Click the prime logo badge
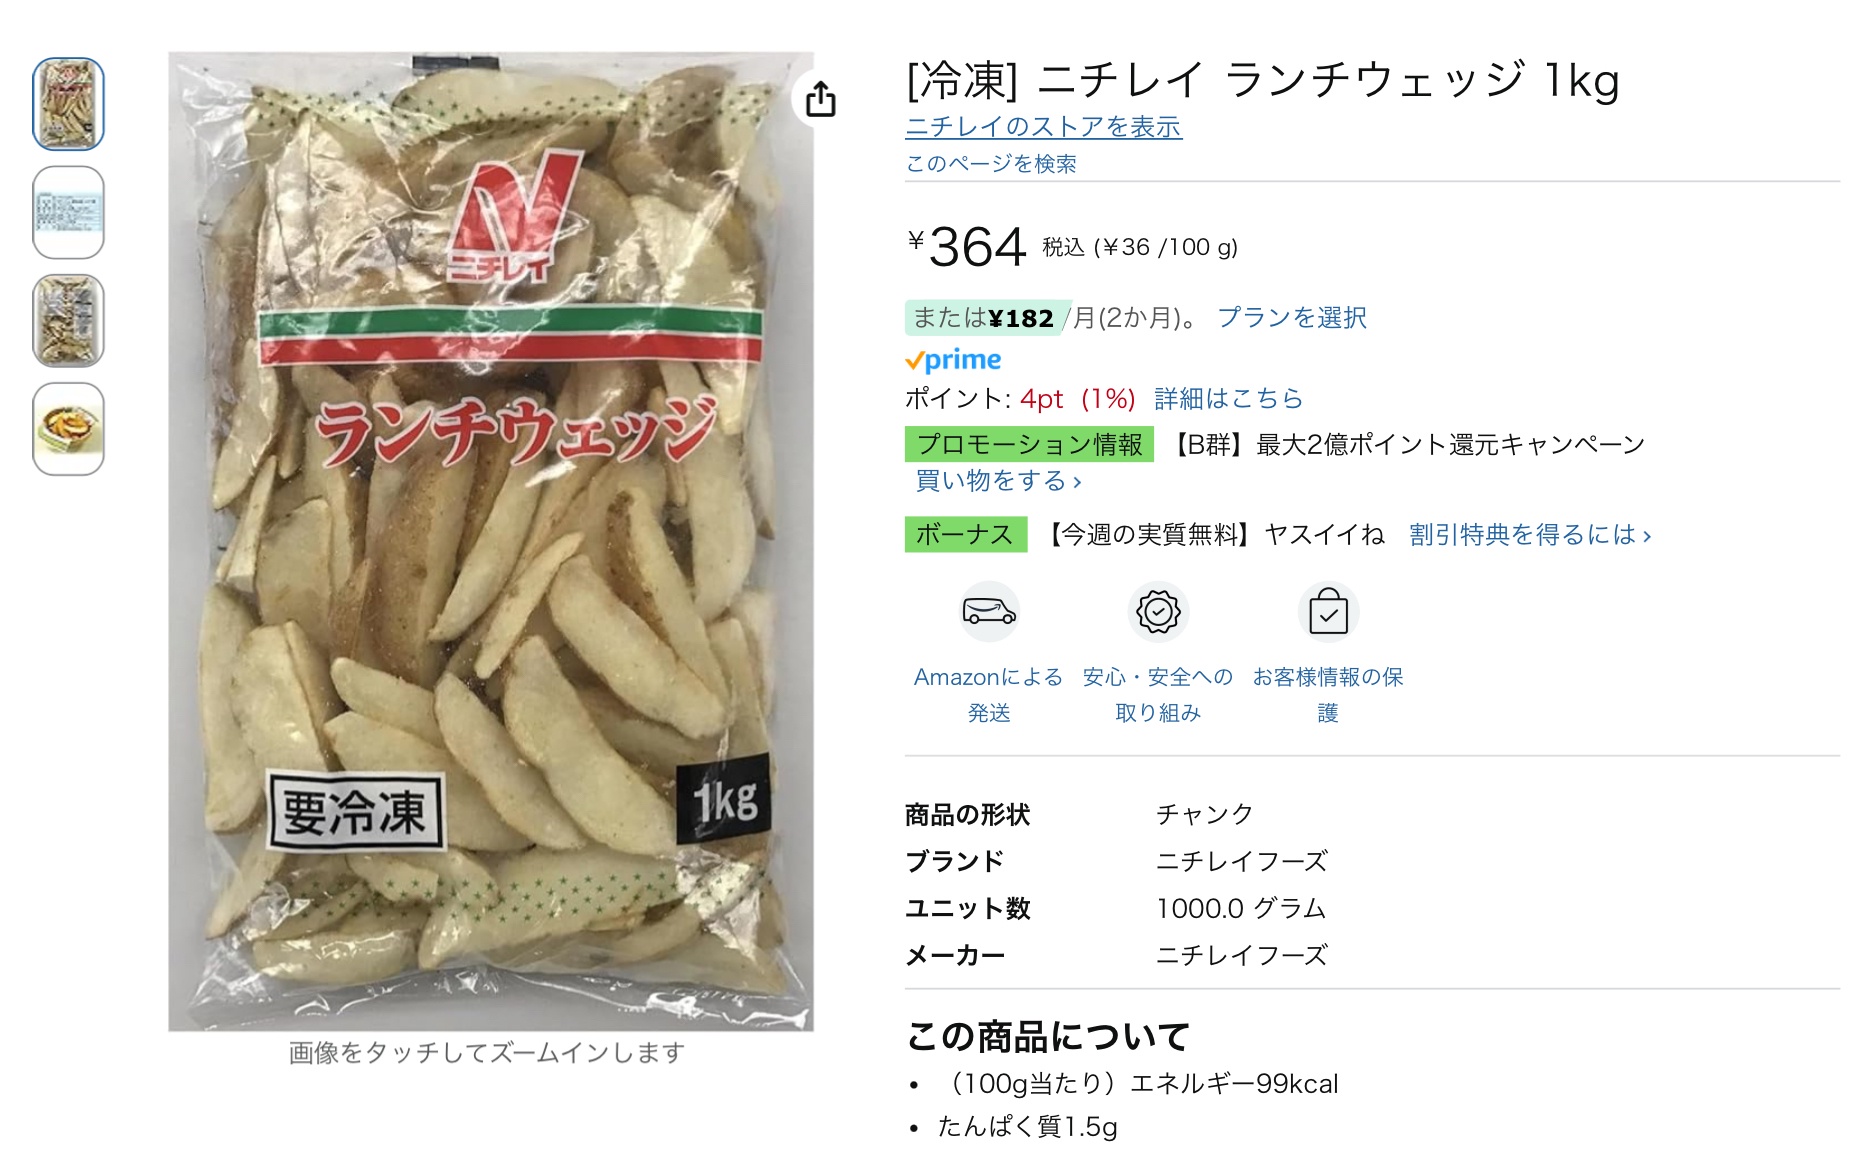 pyautogui.click(x=953, y=360)
